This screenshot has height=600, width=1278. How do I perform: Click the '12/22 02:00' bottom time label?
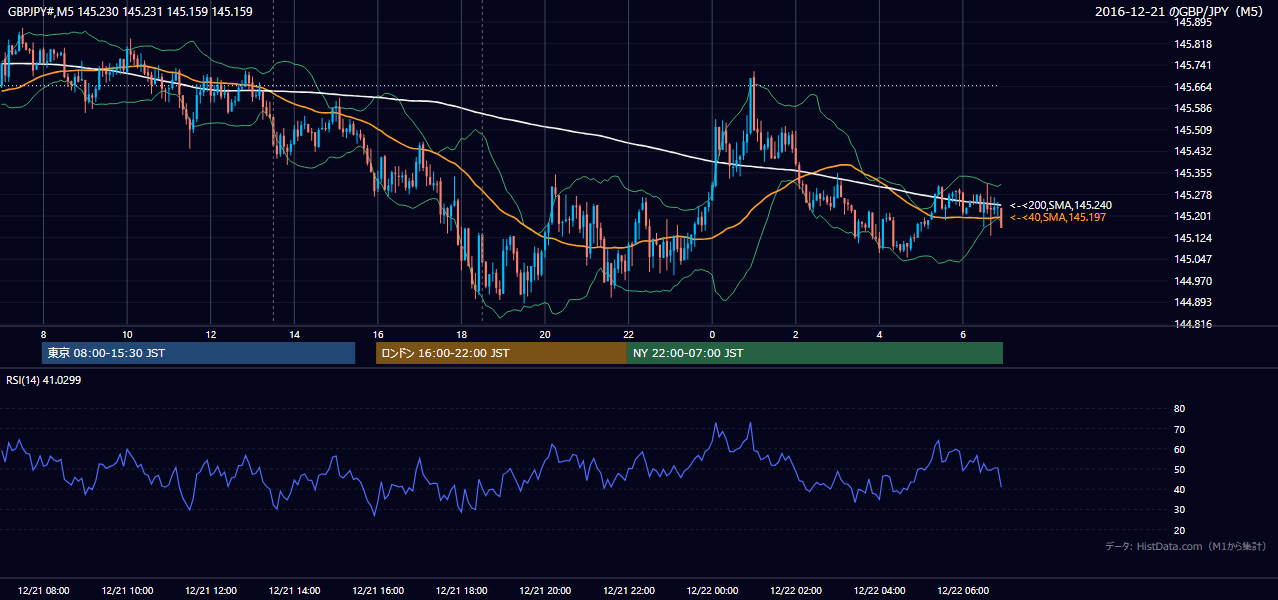pos(796,591)
